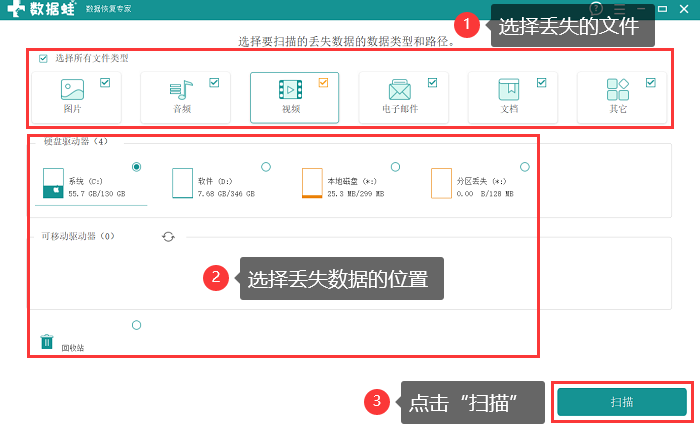Click the 扫描 scan button

(x=622, y=402)
